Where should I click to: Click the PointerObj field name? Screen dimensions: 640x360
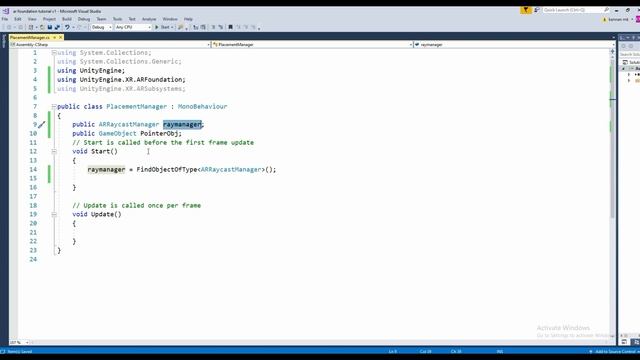click(159, 133)
